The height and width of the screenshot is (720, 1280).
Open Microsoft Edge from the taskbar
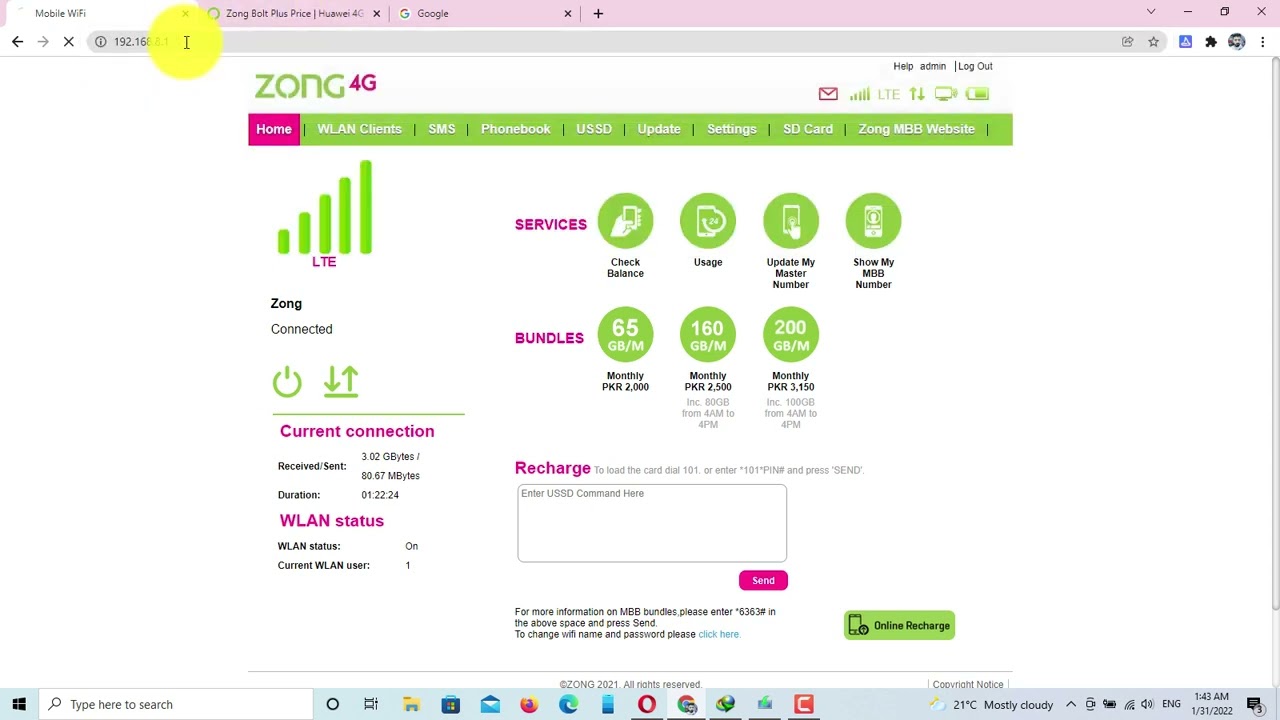(568, 704)
